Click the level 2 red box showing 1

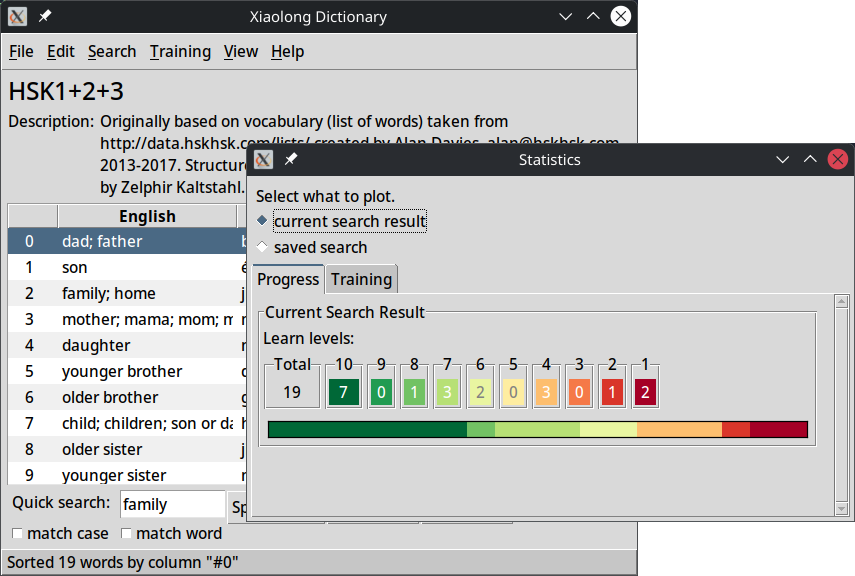612,392
